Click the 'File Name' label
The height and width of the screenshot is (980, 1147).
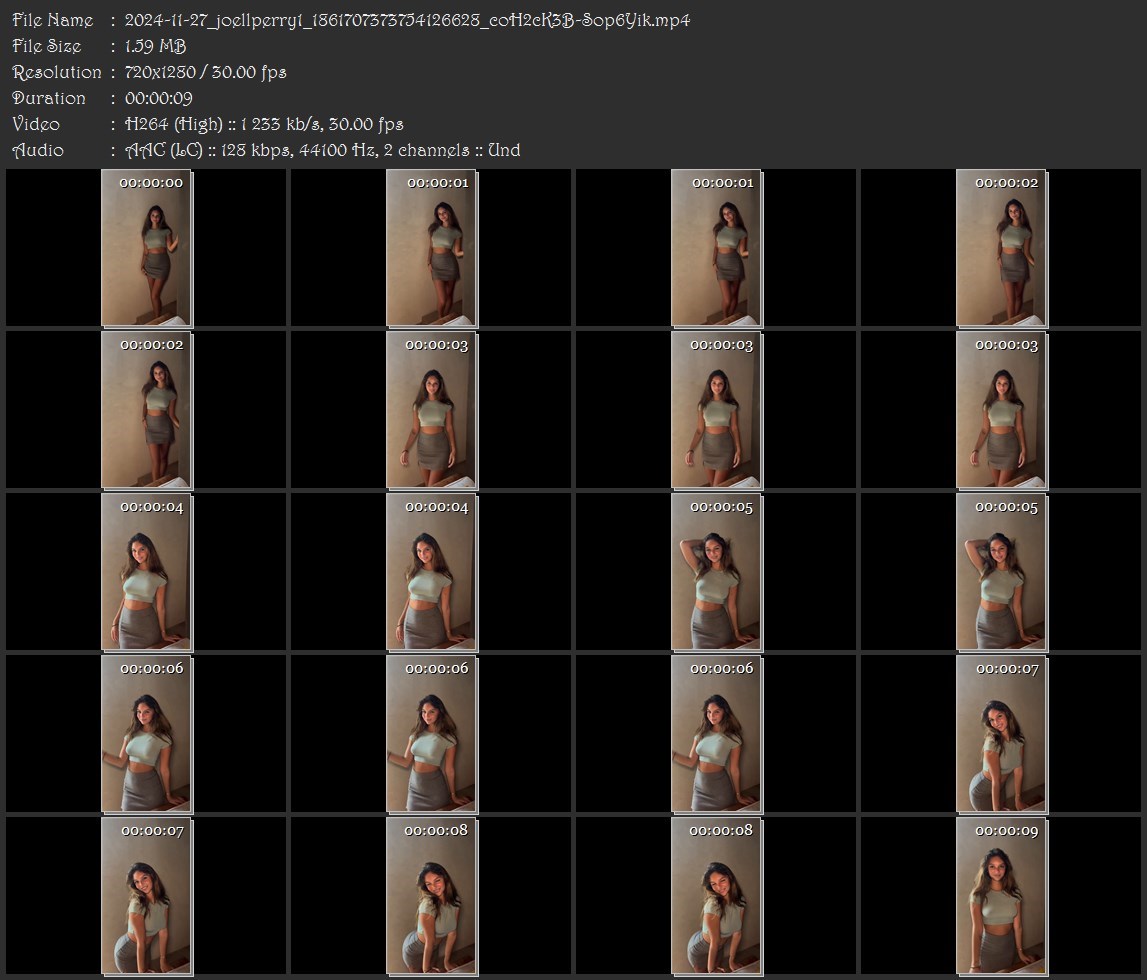[53, 20]
